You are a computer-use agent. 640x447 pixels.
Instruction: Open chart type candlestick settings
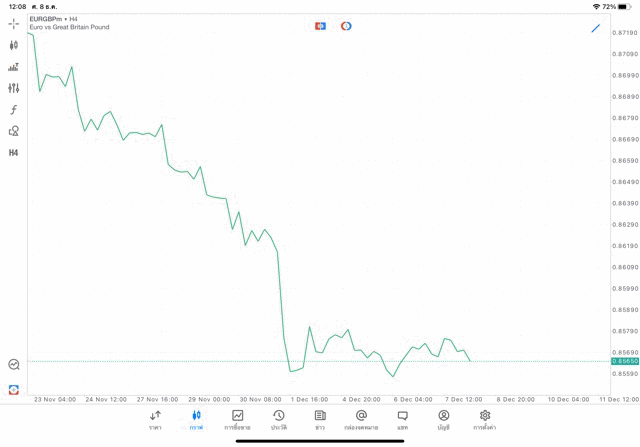[13, 45]
